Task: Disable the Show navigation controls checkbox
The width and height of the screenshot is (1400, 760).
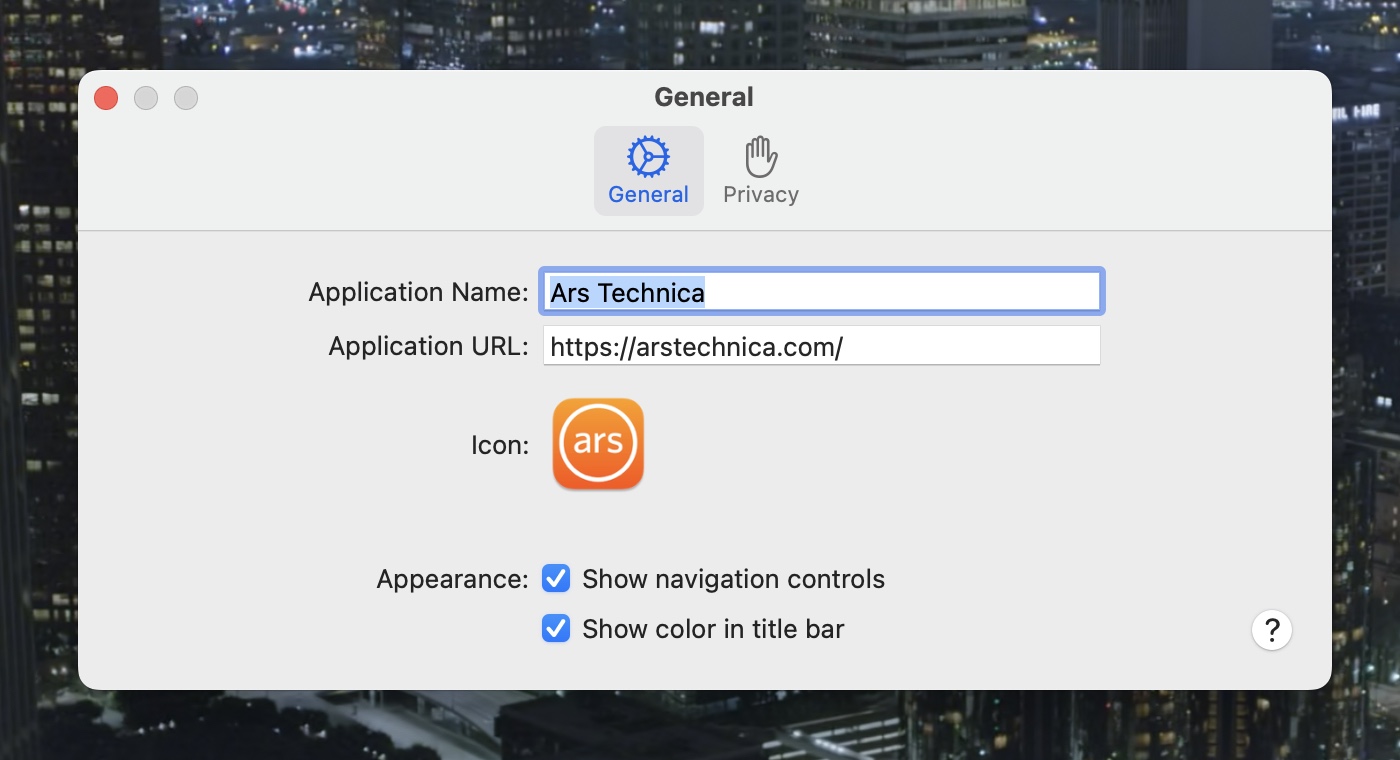Action: 556,579
